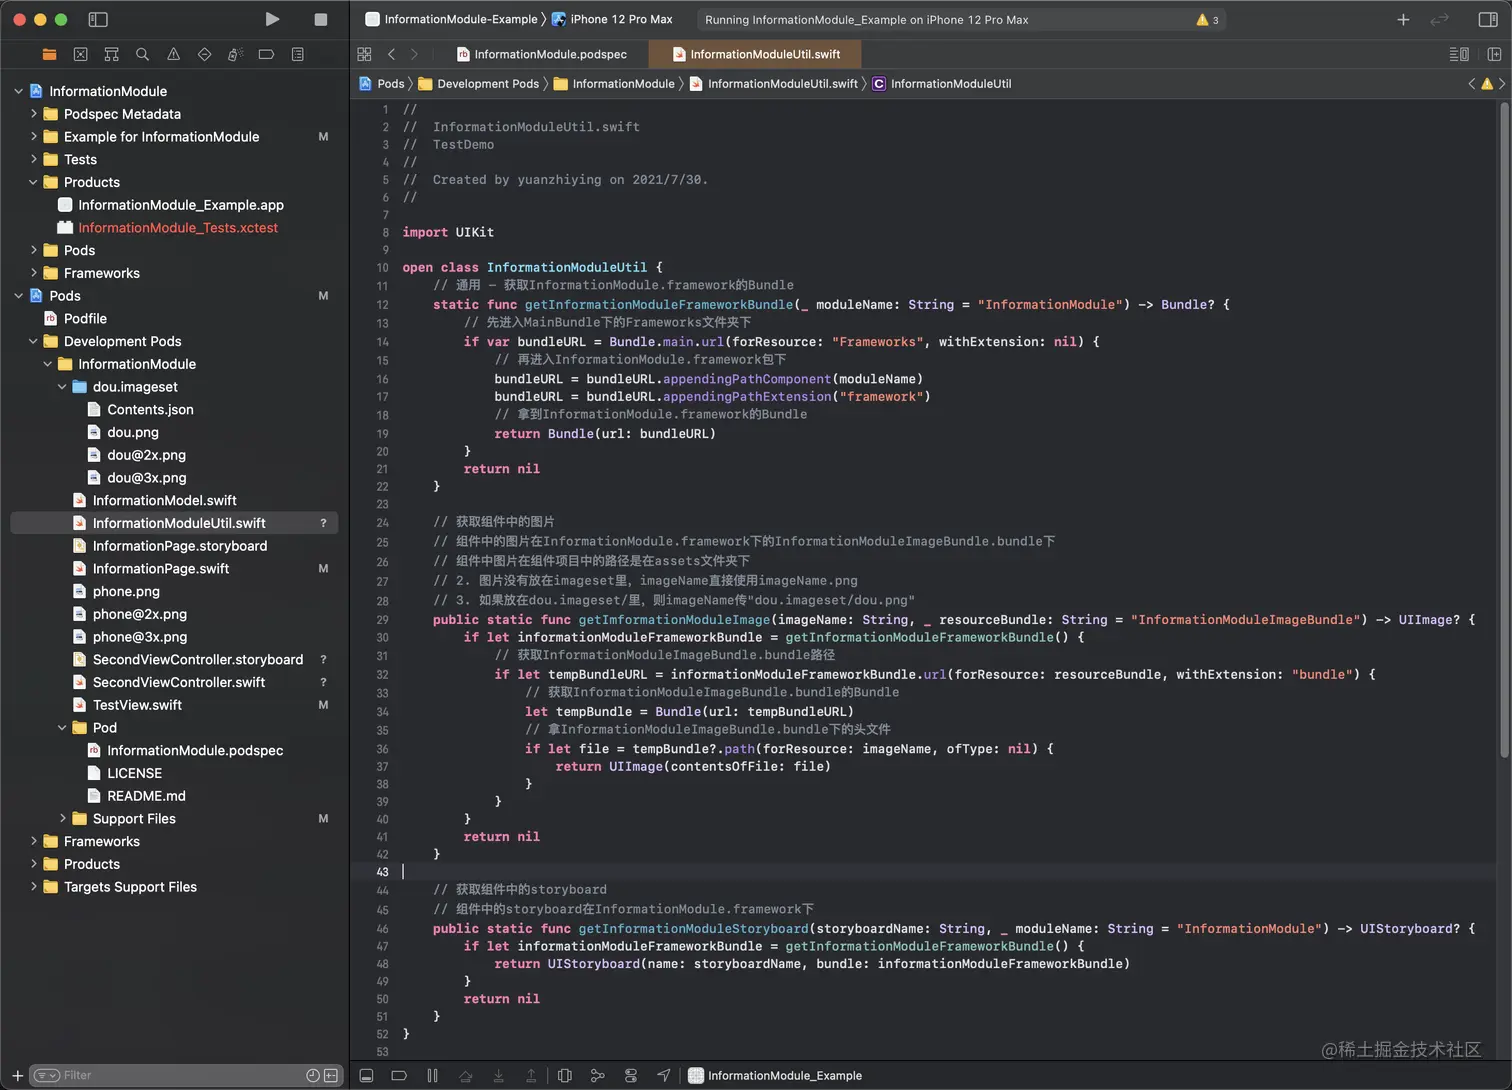The height and width of the screenshot is (1090, 1512).
Task: Expand Targets Support Files folder
Action: point(33,887)
